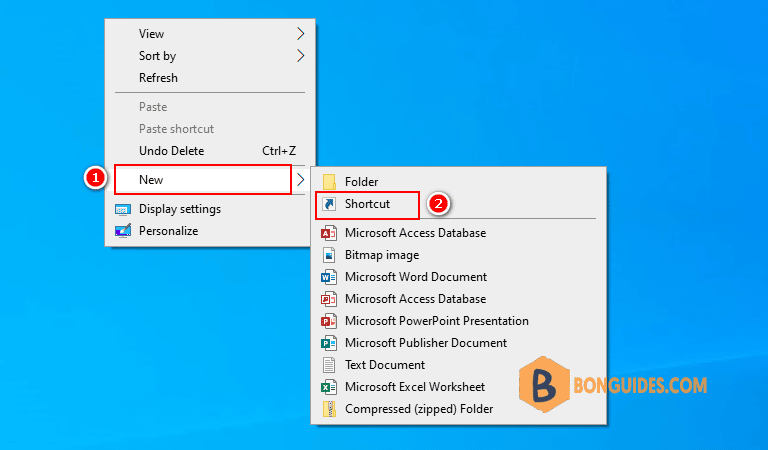Expand the New submenu chevron
This screenshot has height=450, width=768.
click(x=300, y=180)
